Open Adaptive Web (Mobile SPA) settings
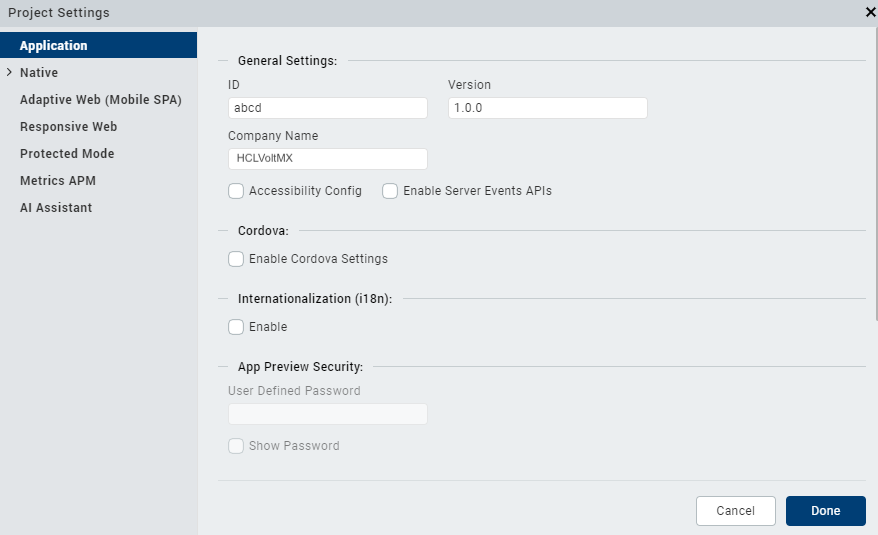The height and width of the screenshot is (535, 878). tap(101, 100)
